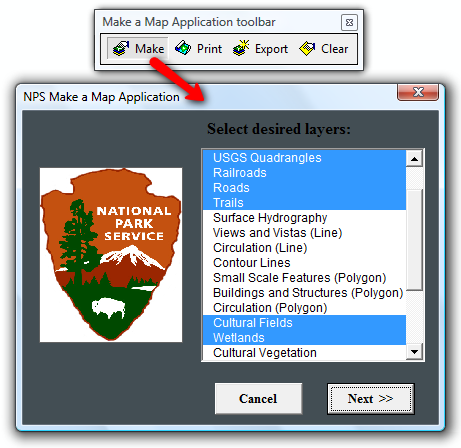Close the Make a Map Application toolbar

pyautogui.click(x=349, y=22)
